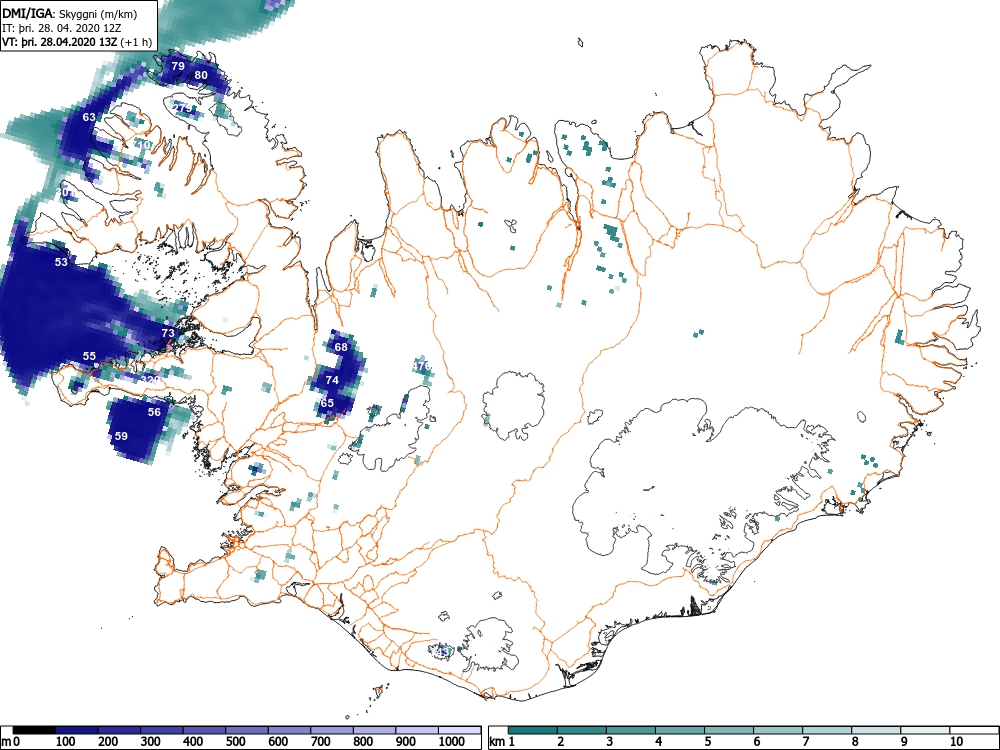Click the '2' km legend label
This screenshot has height=750, width=1000.
point(561,742)
